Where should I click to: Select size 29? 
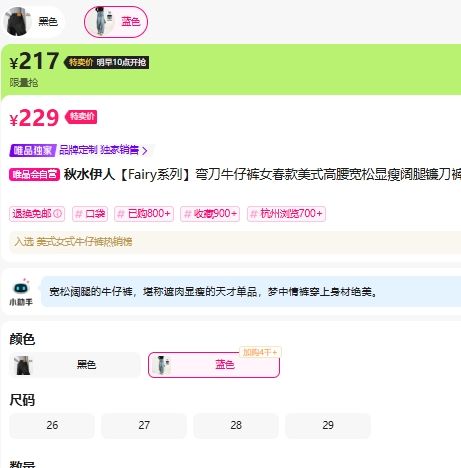click(x=328, y=426)
